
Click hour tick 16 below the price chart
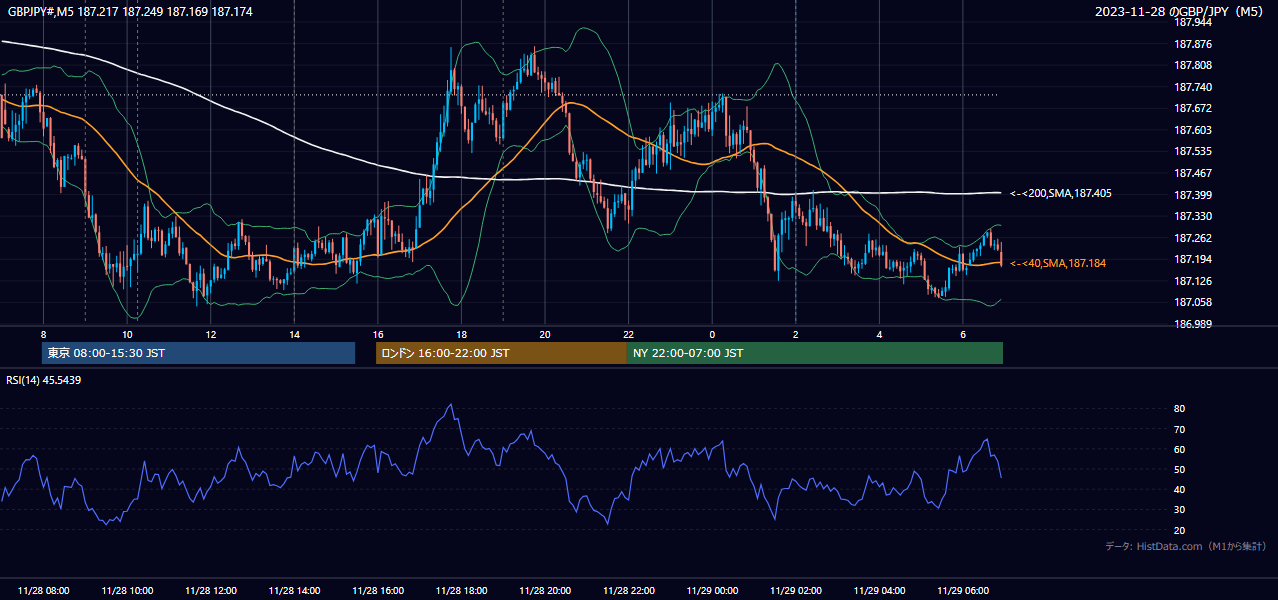(x=378, y=334)
